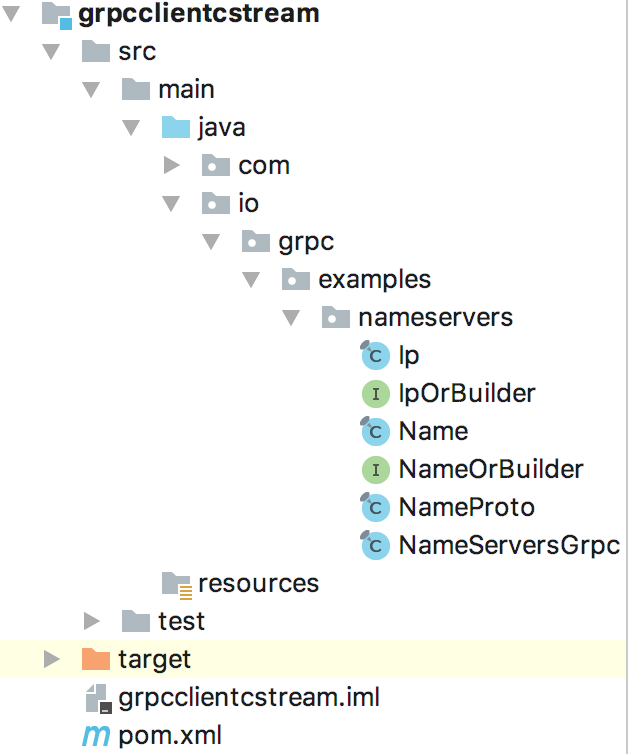Screen dimensions: 628x754
Task: Collapse the src folder
Action: click(x=51, y=51)
